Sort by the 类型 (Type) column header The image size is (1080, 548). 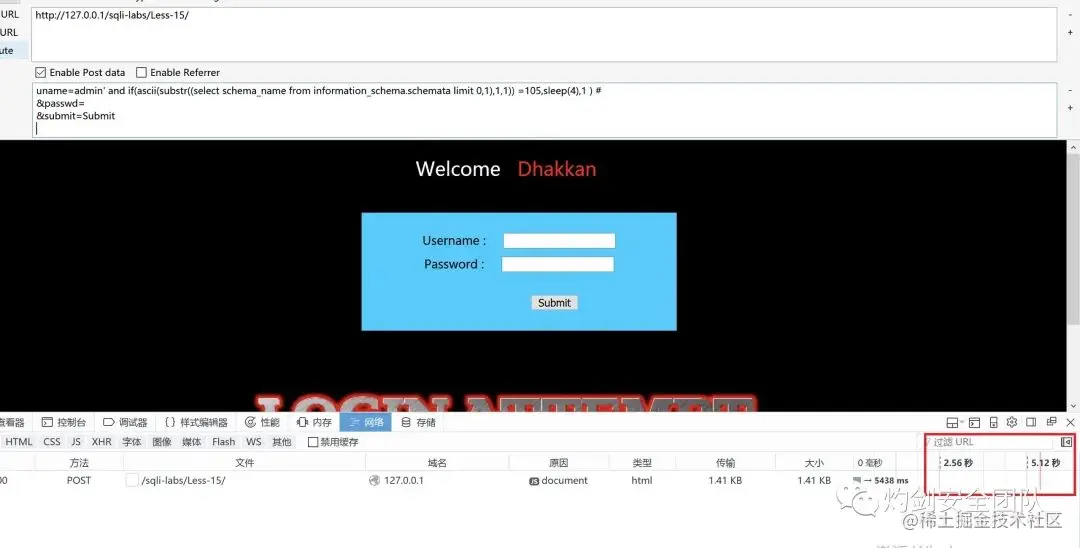(642, 463)
